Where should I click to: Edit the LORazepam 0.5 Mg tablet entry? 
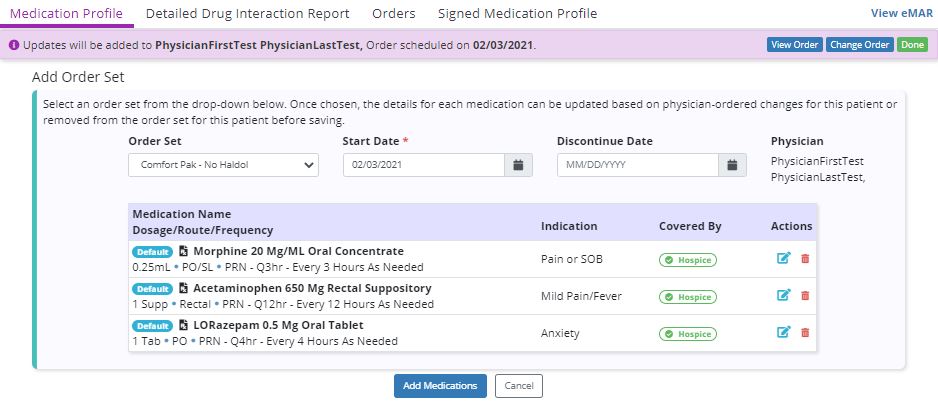783,332
